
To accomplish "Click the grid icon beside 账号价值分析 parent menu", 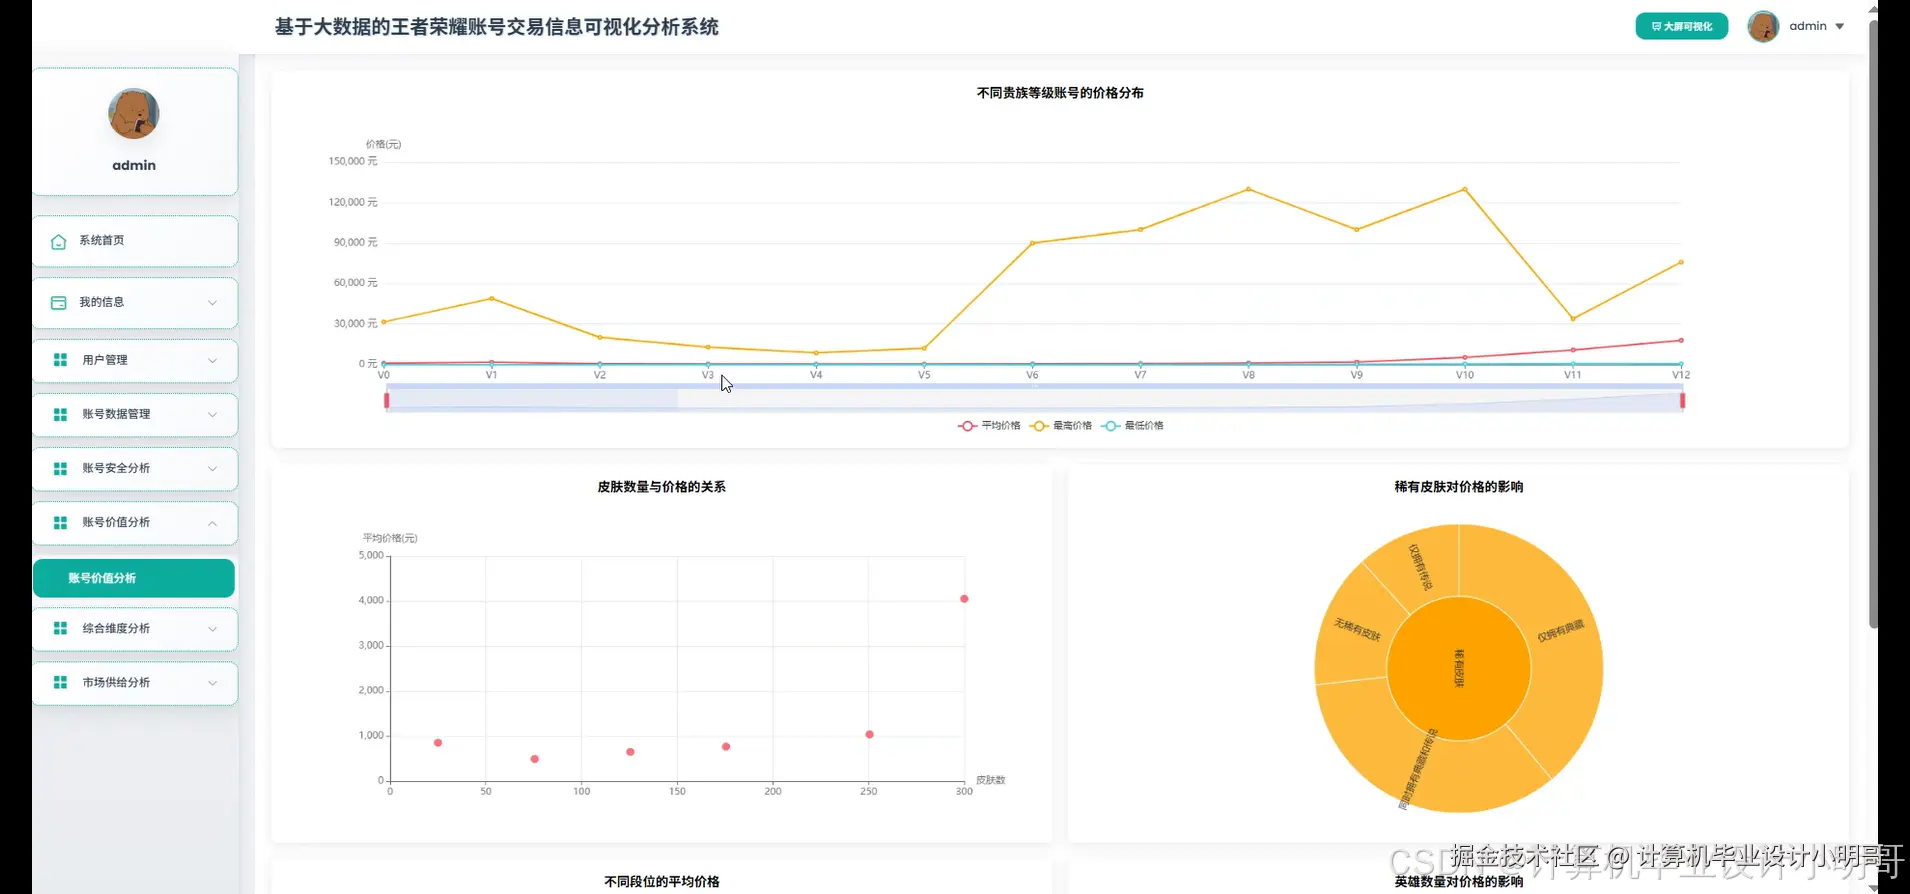I will 60,522.
